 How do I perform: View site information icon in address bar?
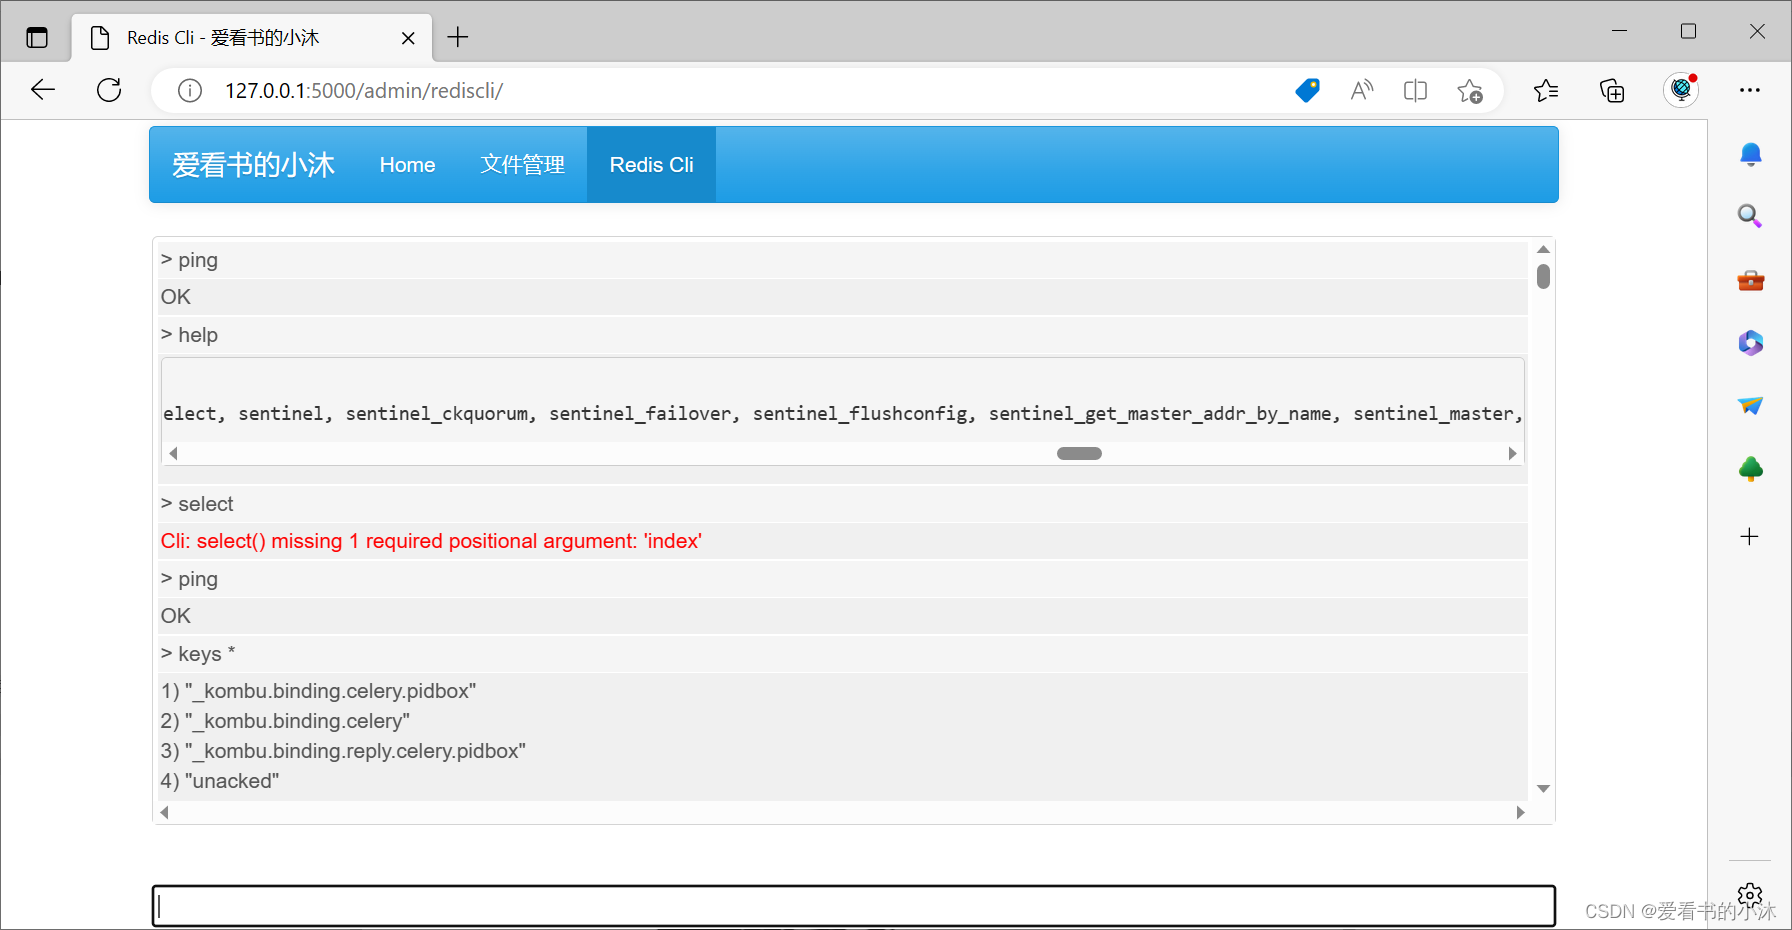click(x=190, y=91)
